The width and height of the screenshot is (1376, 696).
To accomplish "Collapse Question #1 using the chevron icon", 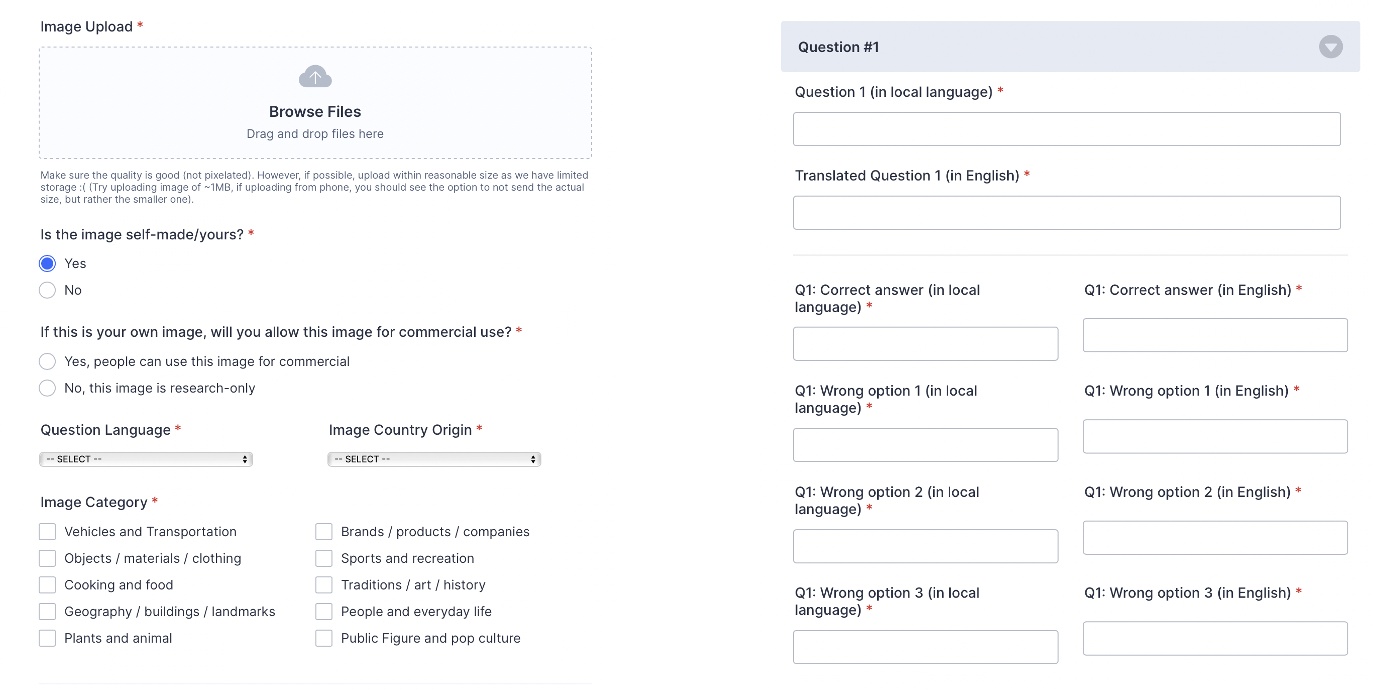I will [x=1330, y=46].
